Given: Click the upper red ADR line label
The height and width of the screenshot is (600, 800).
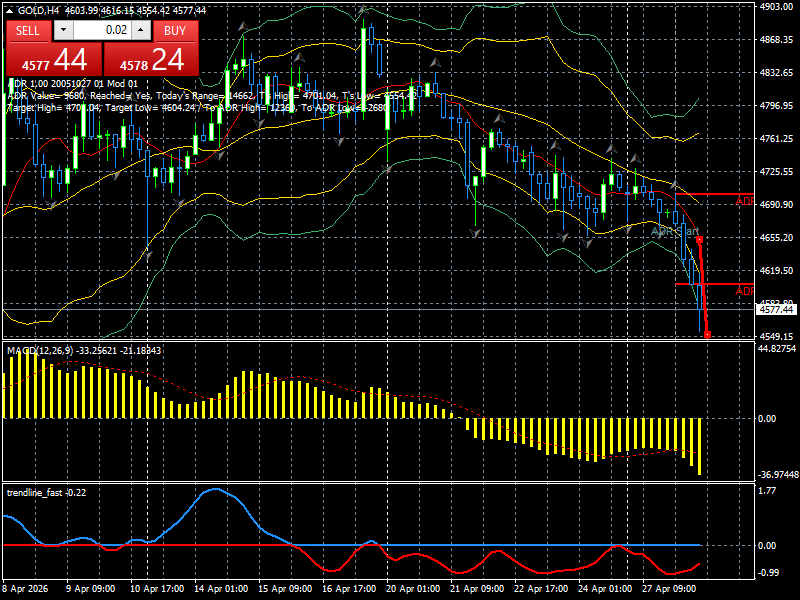Looking at the screenshot, I should [745, 202].
